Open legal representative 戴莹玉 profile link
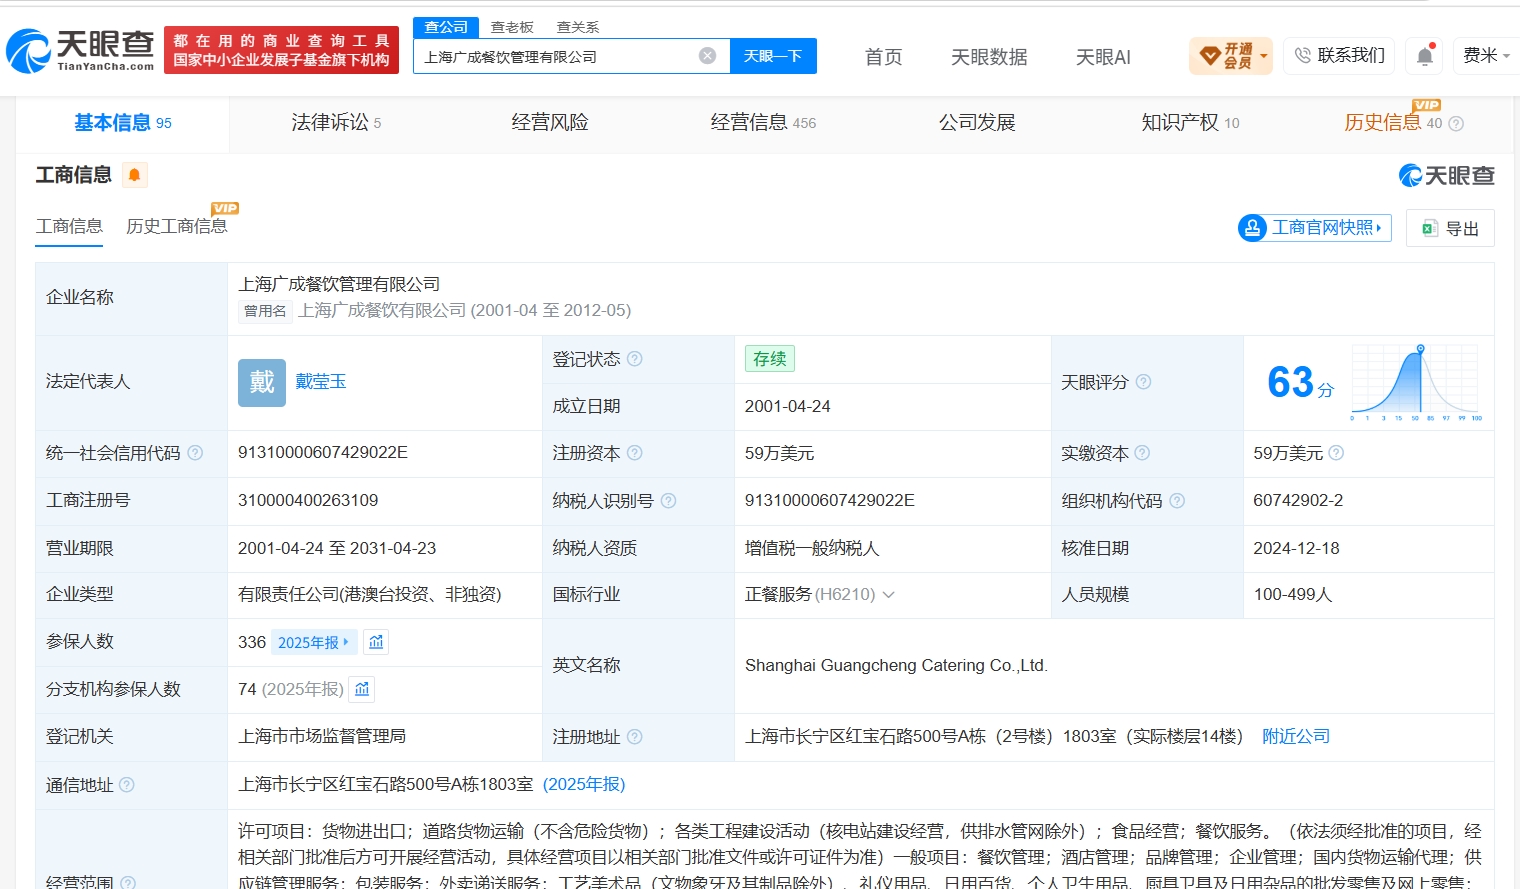The height and width of the screenshot is (889, 1520). [x=321, y=382]
